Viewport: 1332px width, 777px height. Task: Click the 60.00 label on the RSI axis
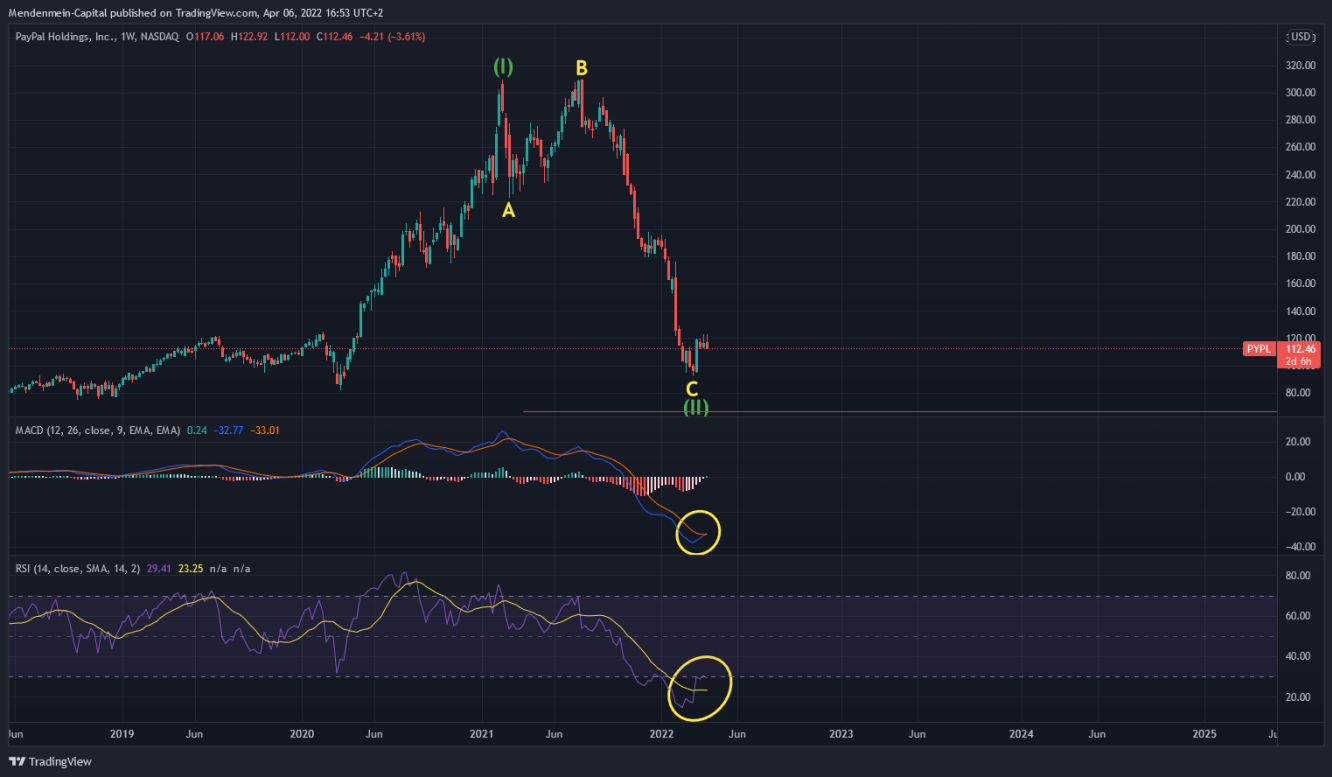click(1299, 616)
